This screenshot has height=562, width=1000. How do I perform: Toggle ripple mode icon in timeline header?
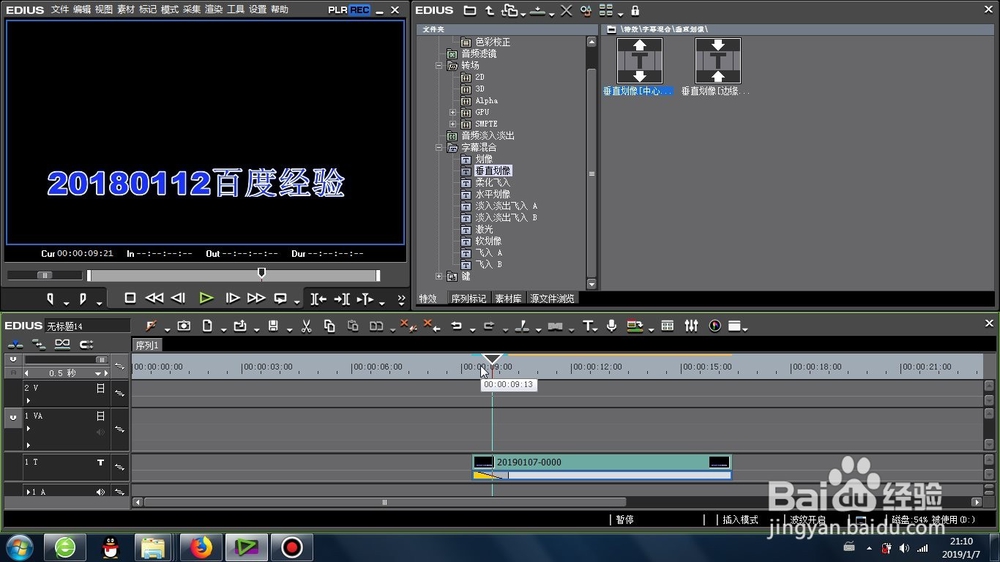pos(39,344)
